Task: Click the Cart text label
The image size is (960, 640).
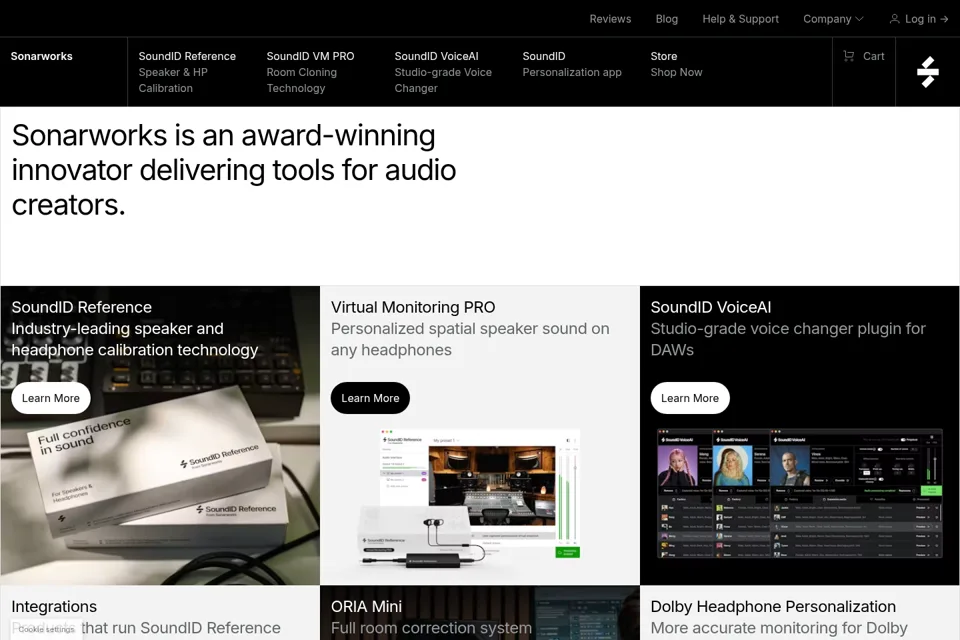Action: click(x=874, y=56)
